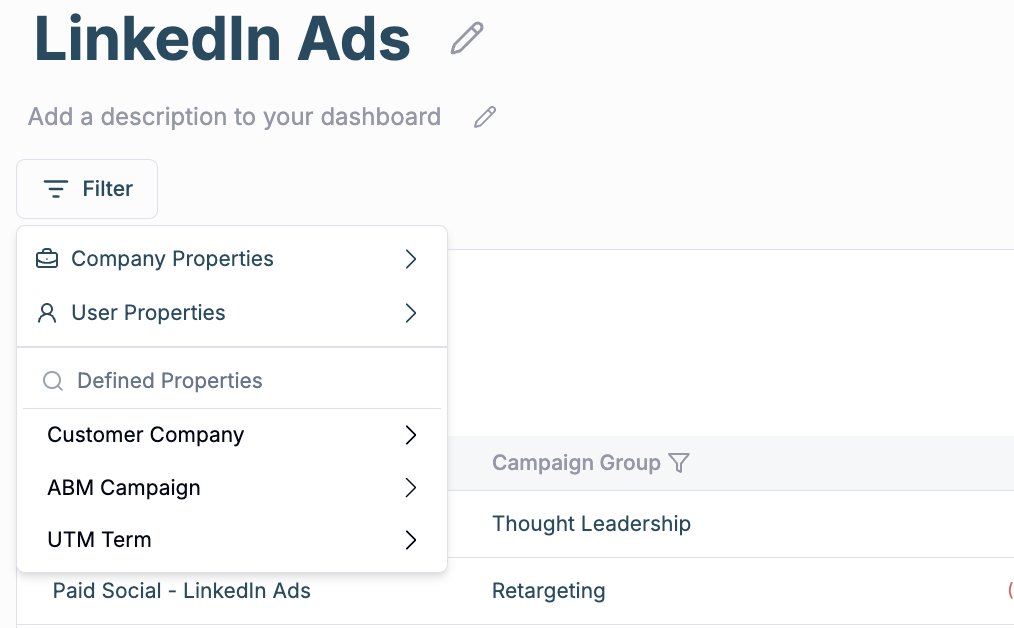
Task: Click the magnifier icon in Defined Properties search
Action: (53, 381)
